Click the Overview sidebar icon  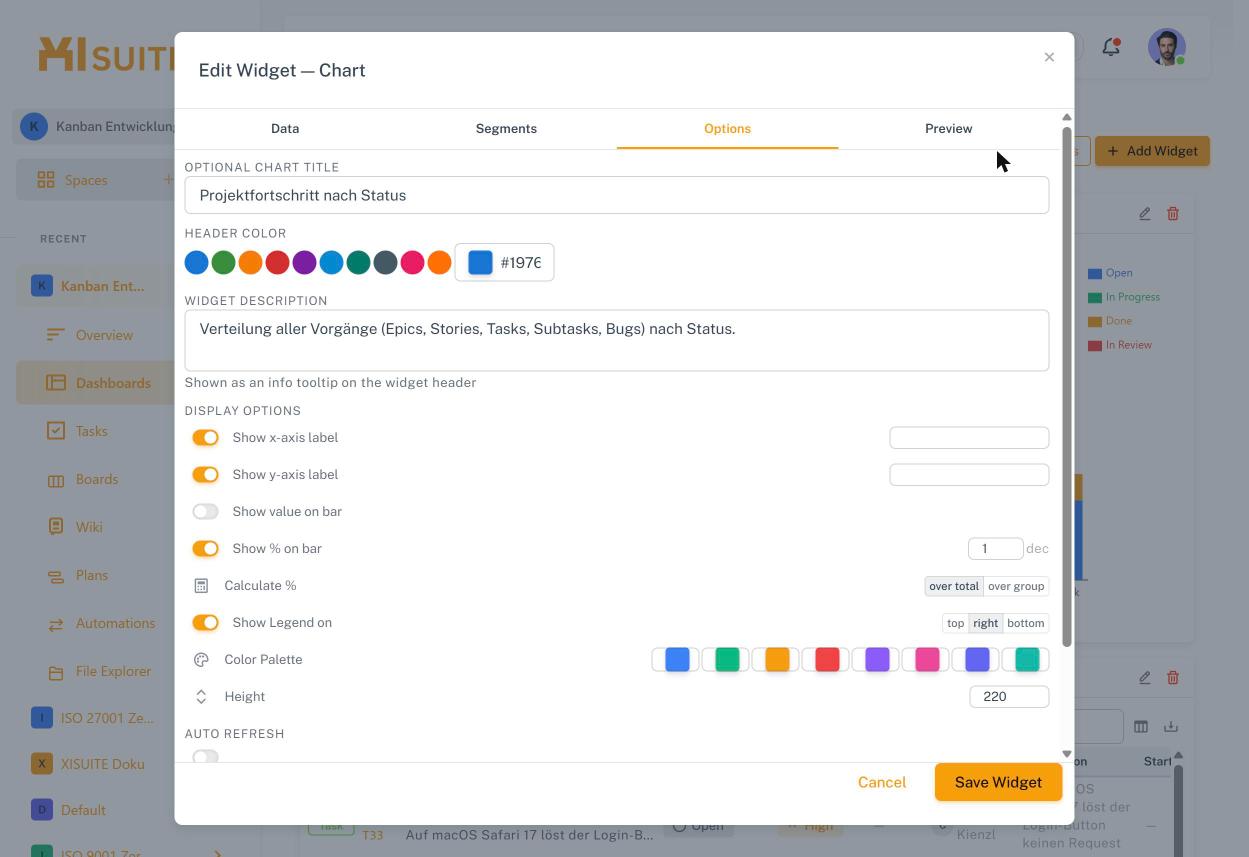click(56, 335)
